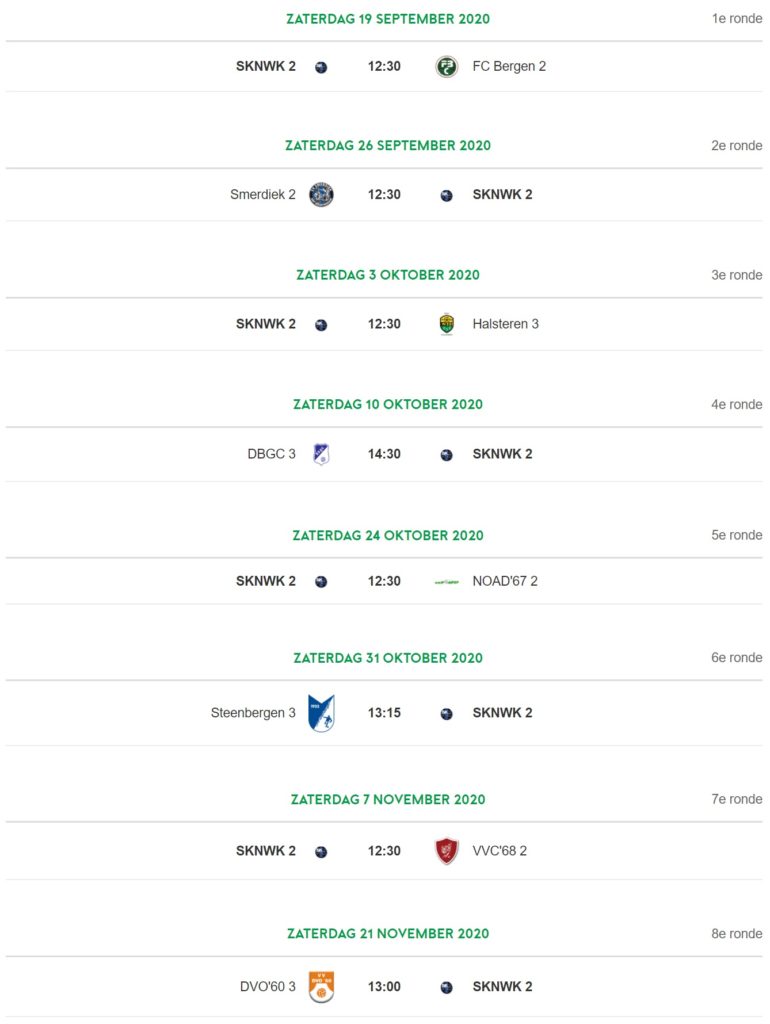Click the Steenbergen 3 shield logo

[321, 713]
